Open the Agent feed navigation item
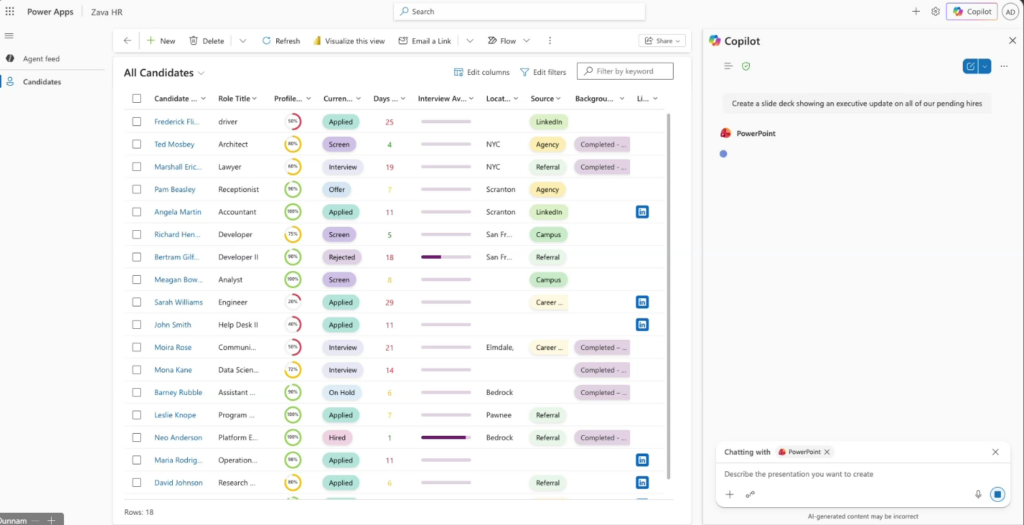The height and width of the screenshot is (525, 1024). [x=41, y=59]
